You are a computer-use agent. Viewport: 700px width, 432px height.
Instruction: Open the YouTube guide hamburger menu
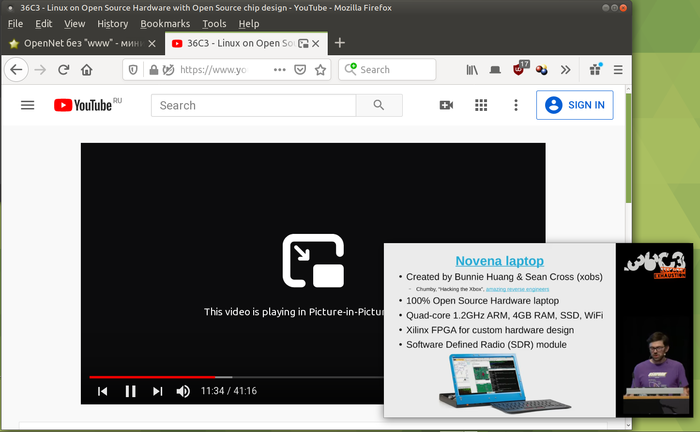tap(27, 105)
